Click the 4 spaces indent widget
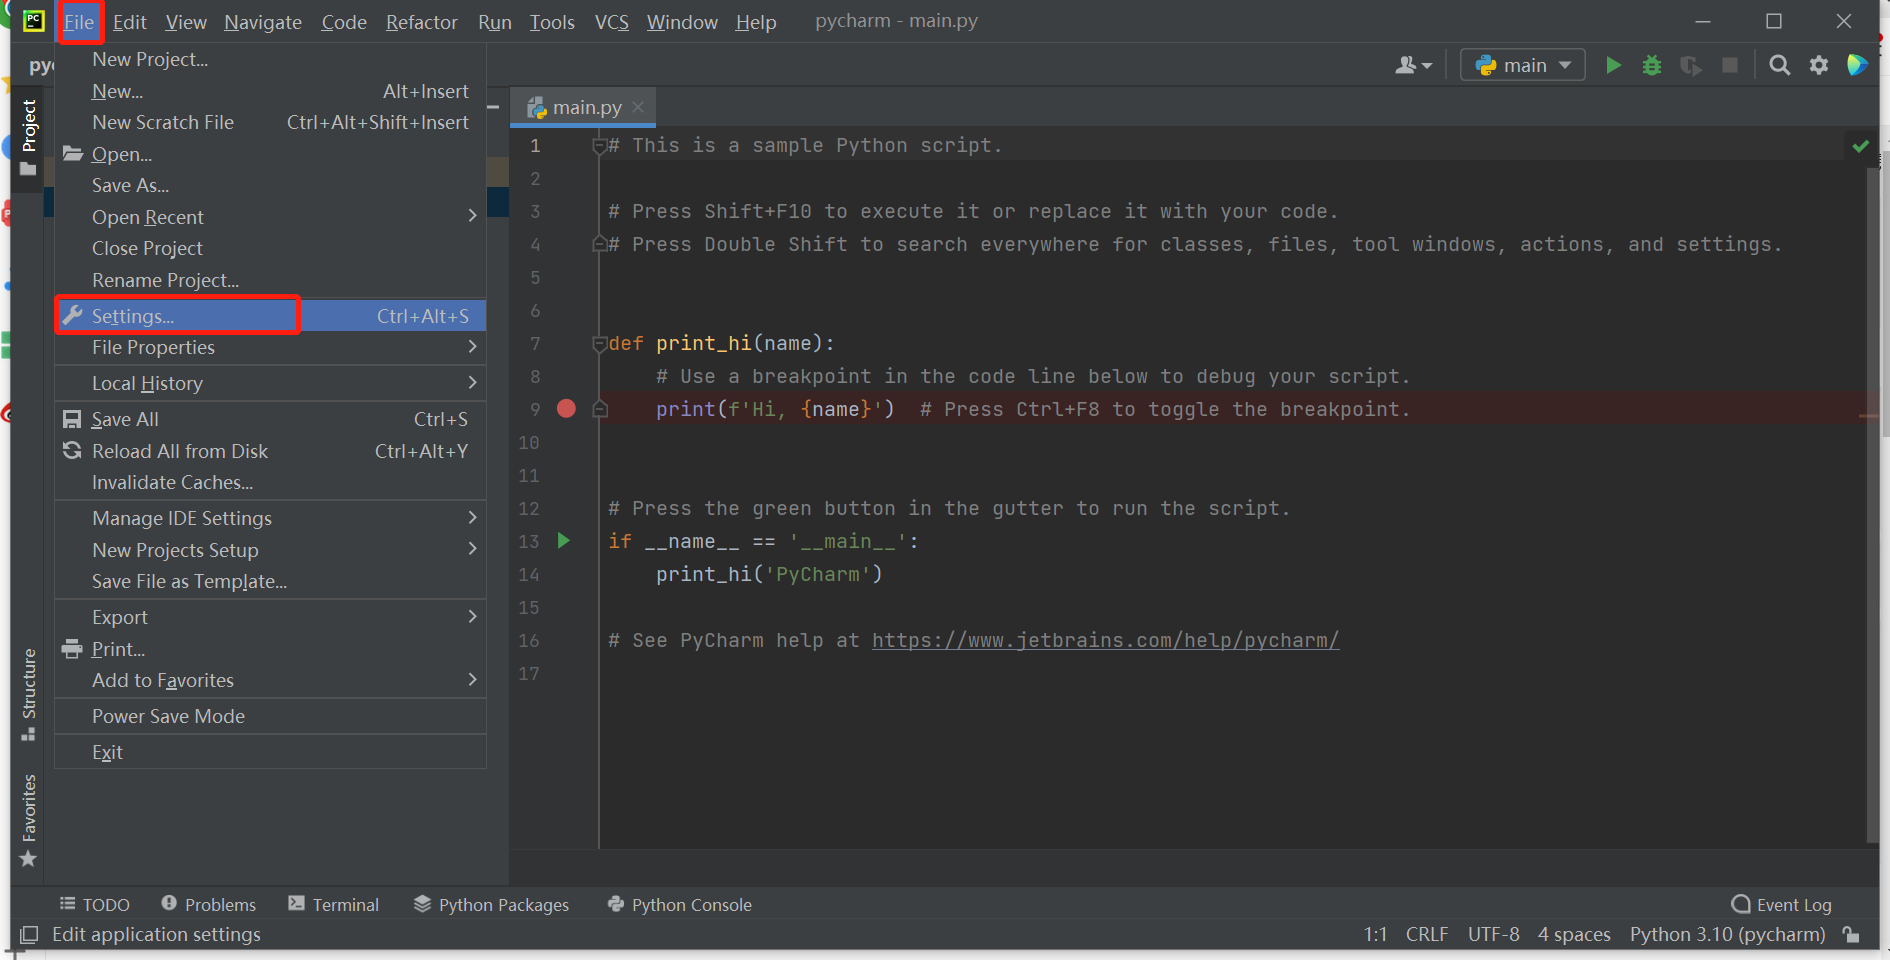This screenshot has width=1890, height=960. pyautogui.click(x=1574, y=934)
